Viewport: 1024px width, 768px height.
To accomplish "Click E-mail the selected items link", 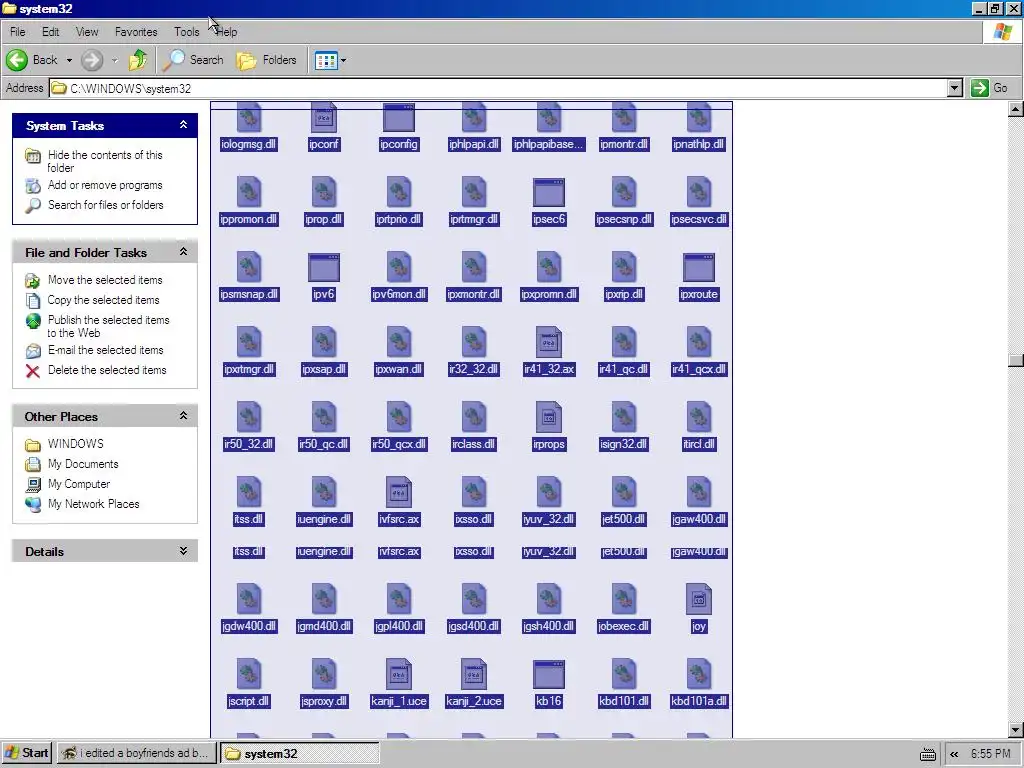I will click(105, 350).
